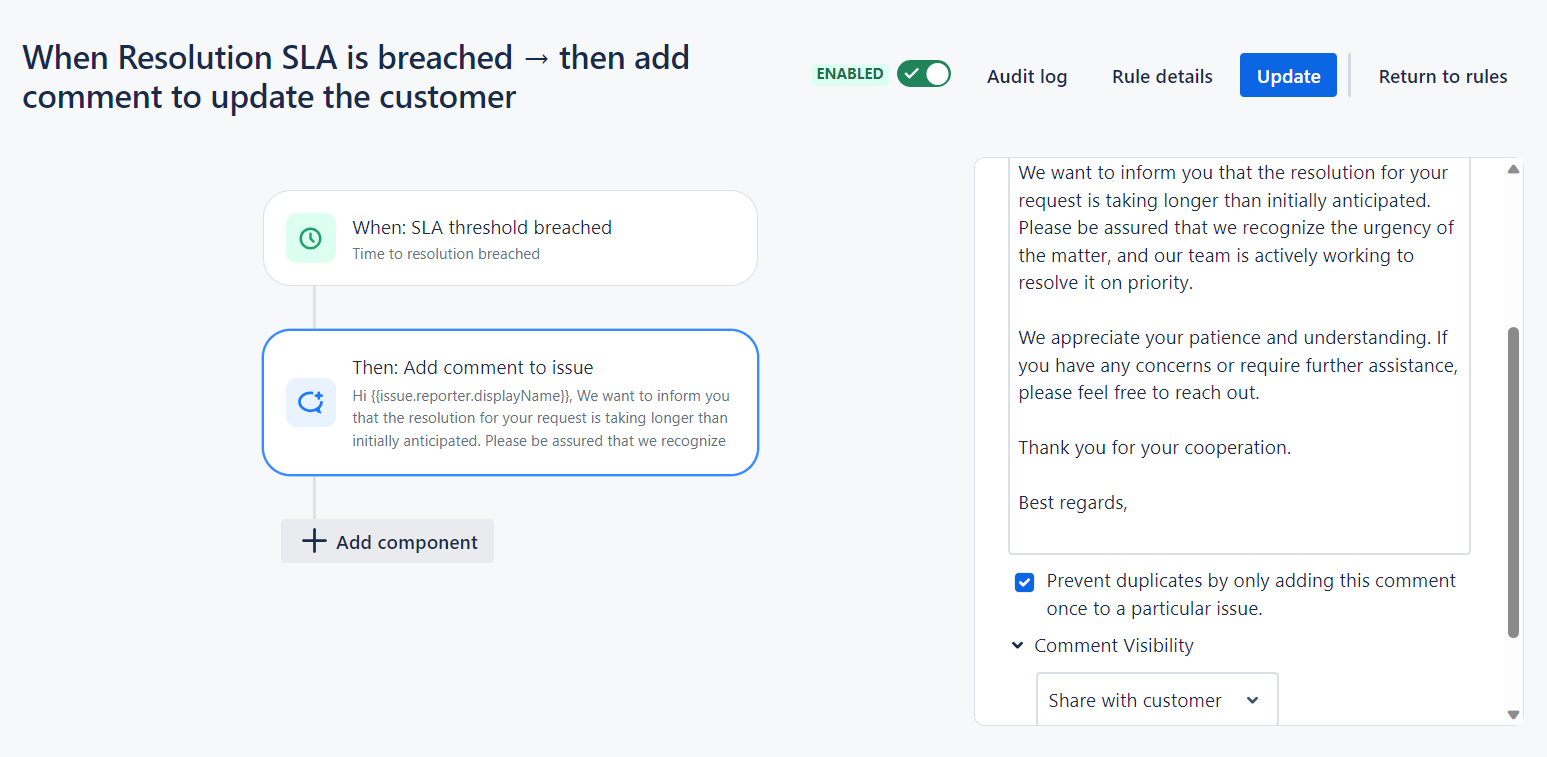The image size is (1547, 757).
Task: Click the config panel vertical scrollbar thumb
Action: 1513,482
